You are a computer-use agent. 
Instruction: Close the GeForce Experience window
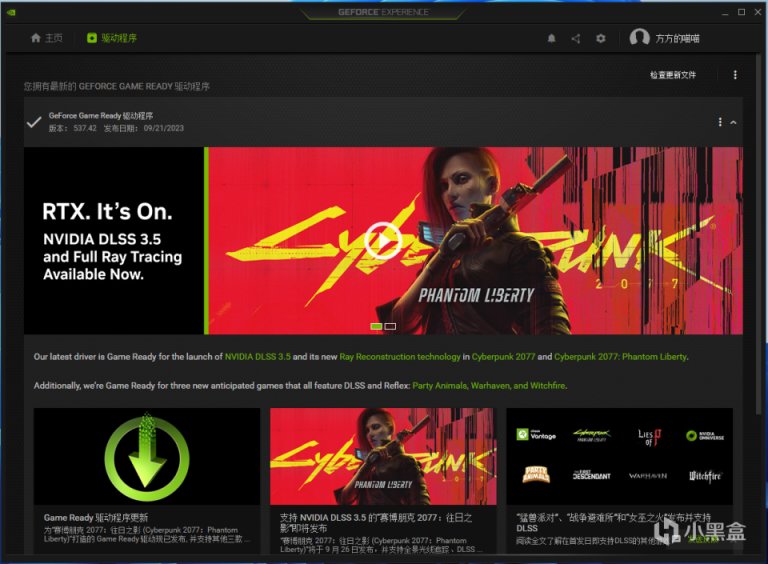click(x=758, y=12)
